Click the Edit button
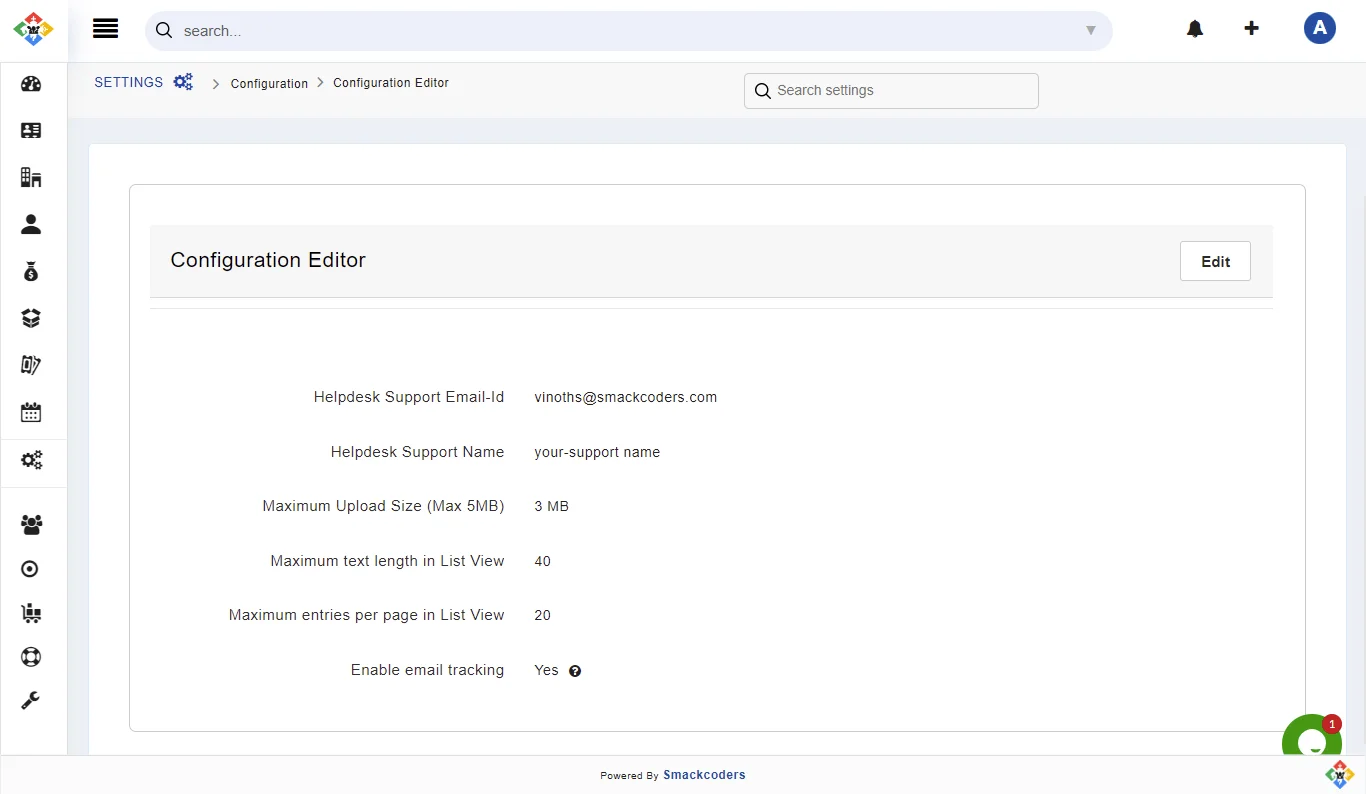The image size is (1366, 794). coord(1215,261)
